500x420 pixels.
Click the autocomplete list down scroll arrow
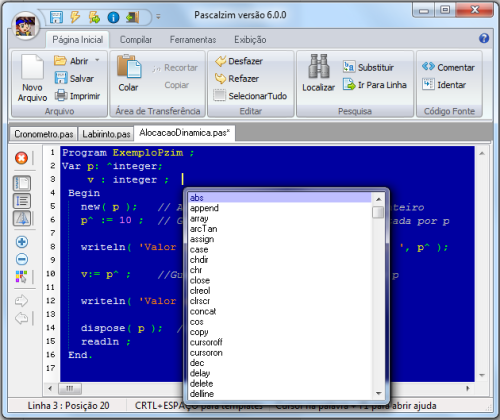pyautogui.click(x=378, y=393)
